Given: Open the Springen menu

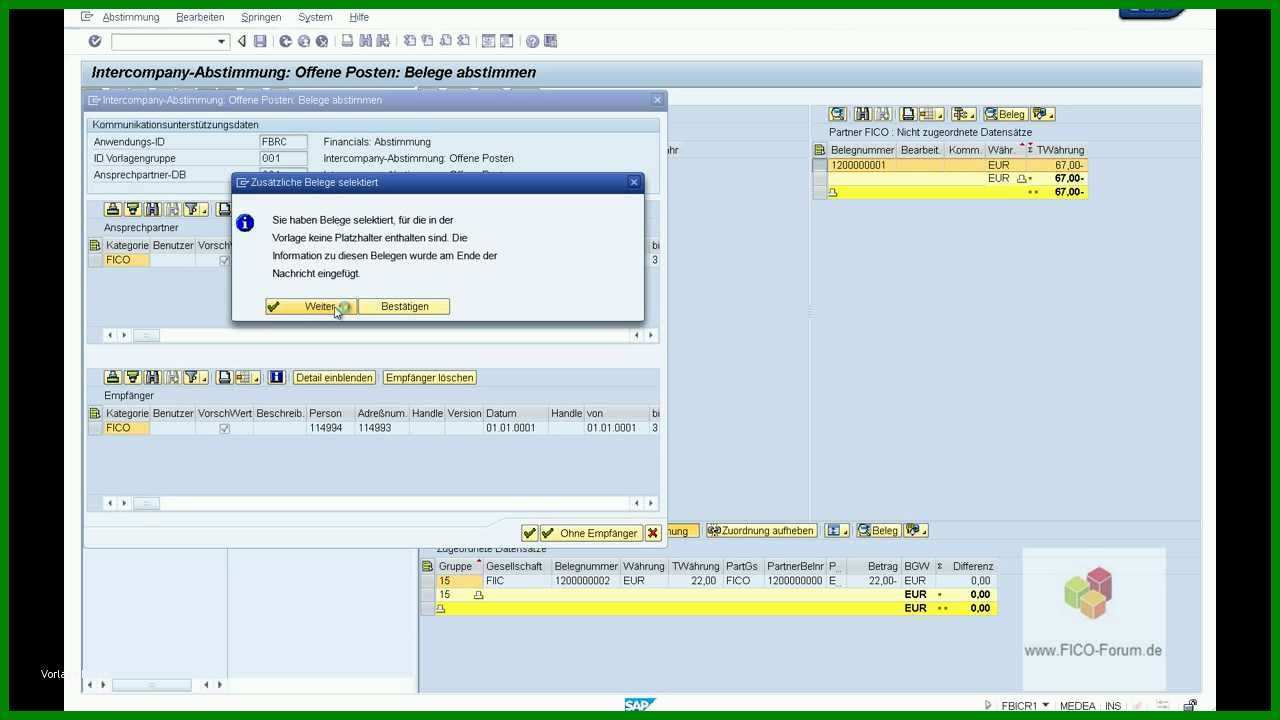Looking at the screenshot, I should (261, 17).
